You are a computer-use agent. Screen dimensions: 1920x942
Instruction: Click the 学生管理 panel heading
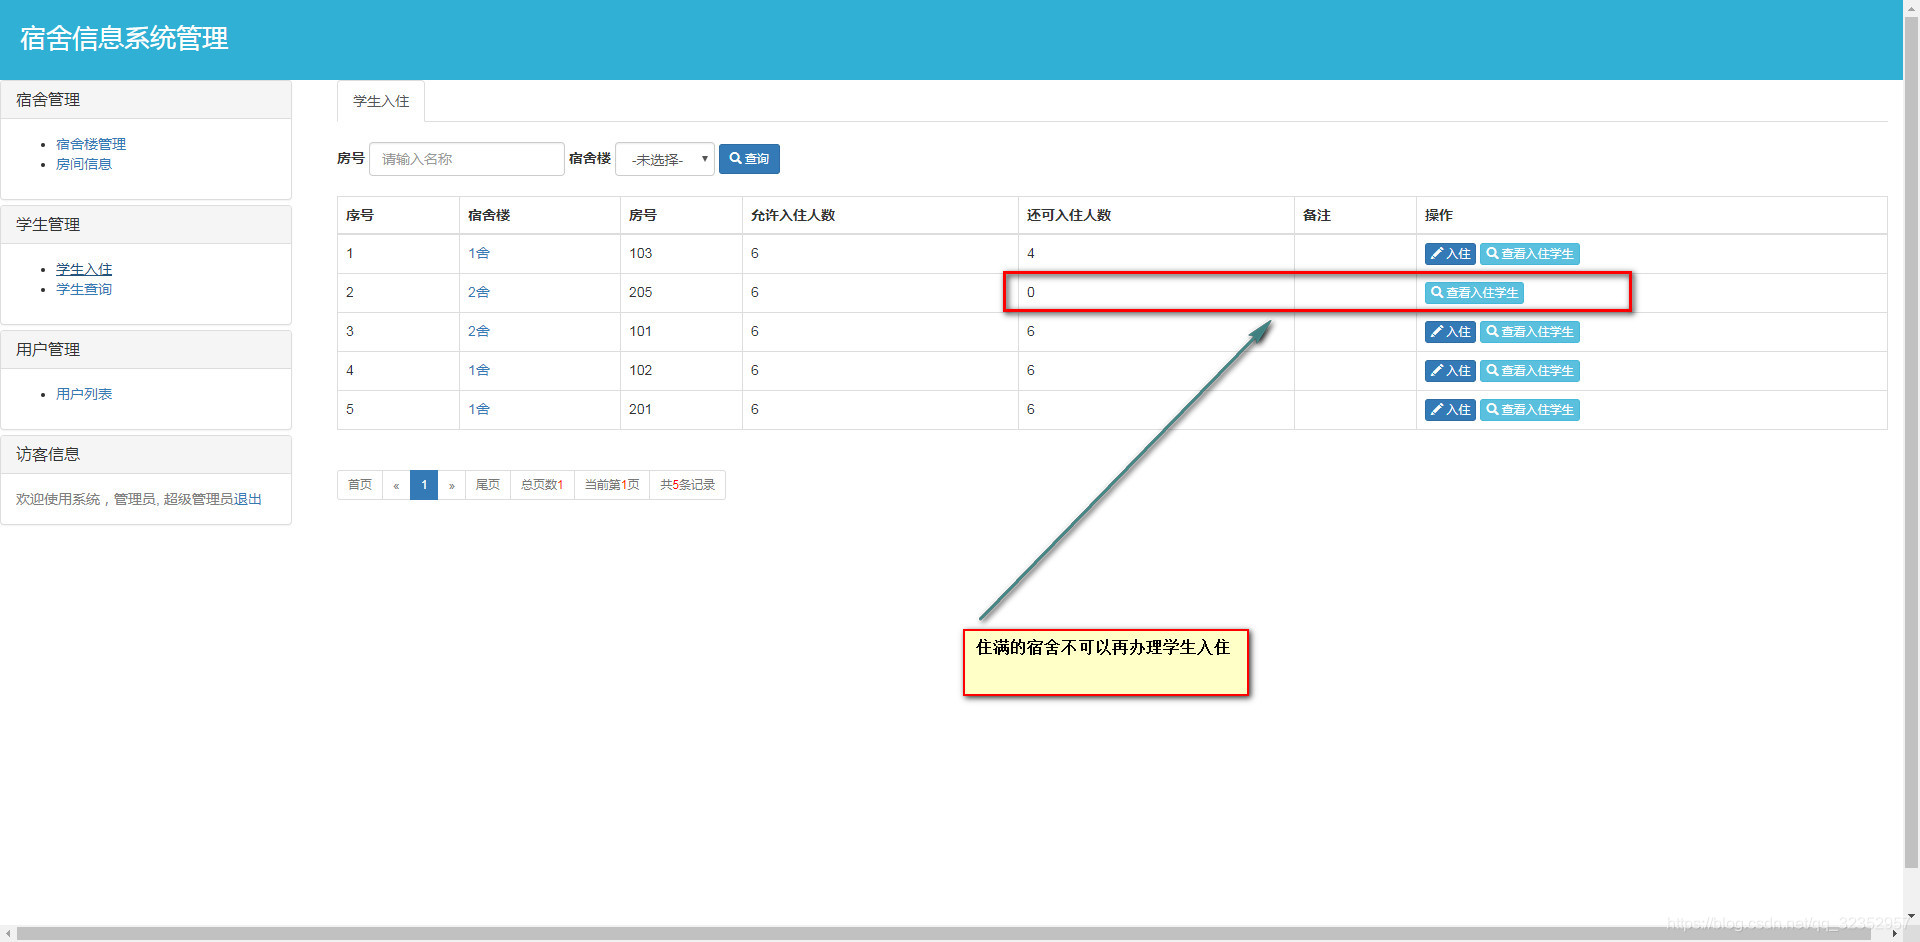(x=146, y=225)
